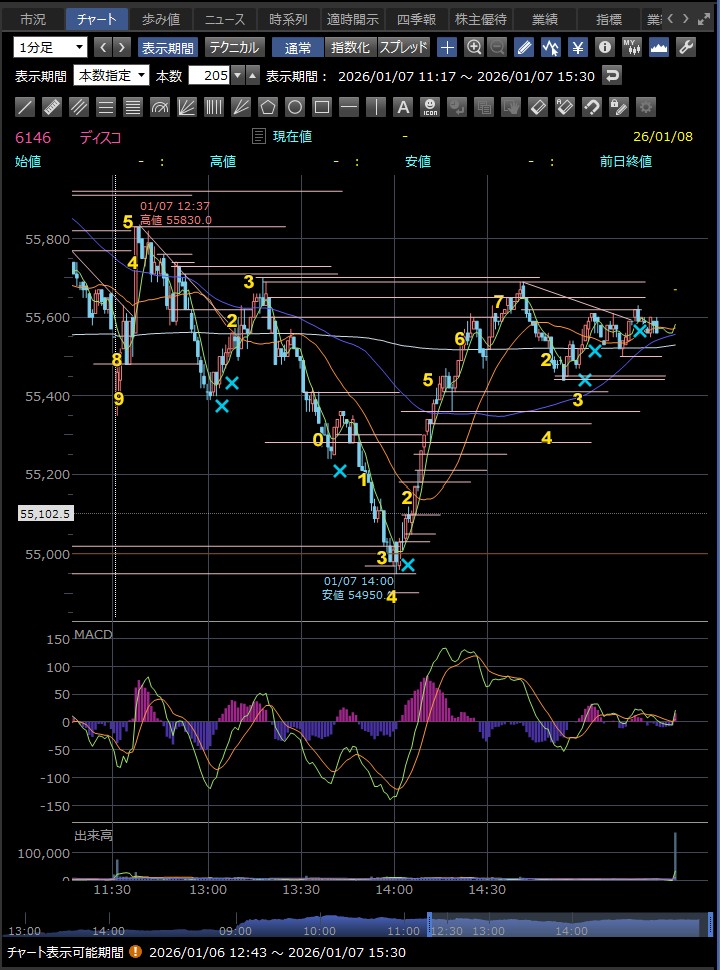Click the 表示期間 button
The width and height of the screenshot is (720, 970).
click(x=167, y=47)
